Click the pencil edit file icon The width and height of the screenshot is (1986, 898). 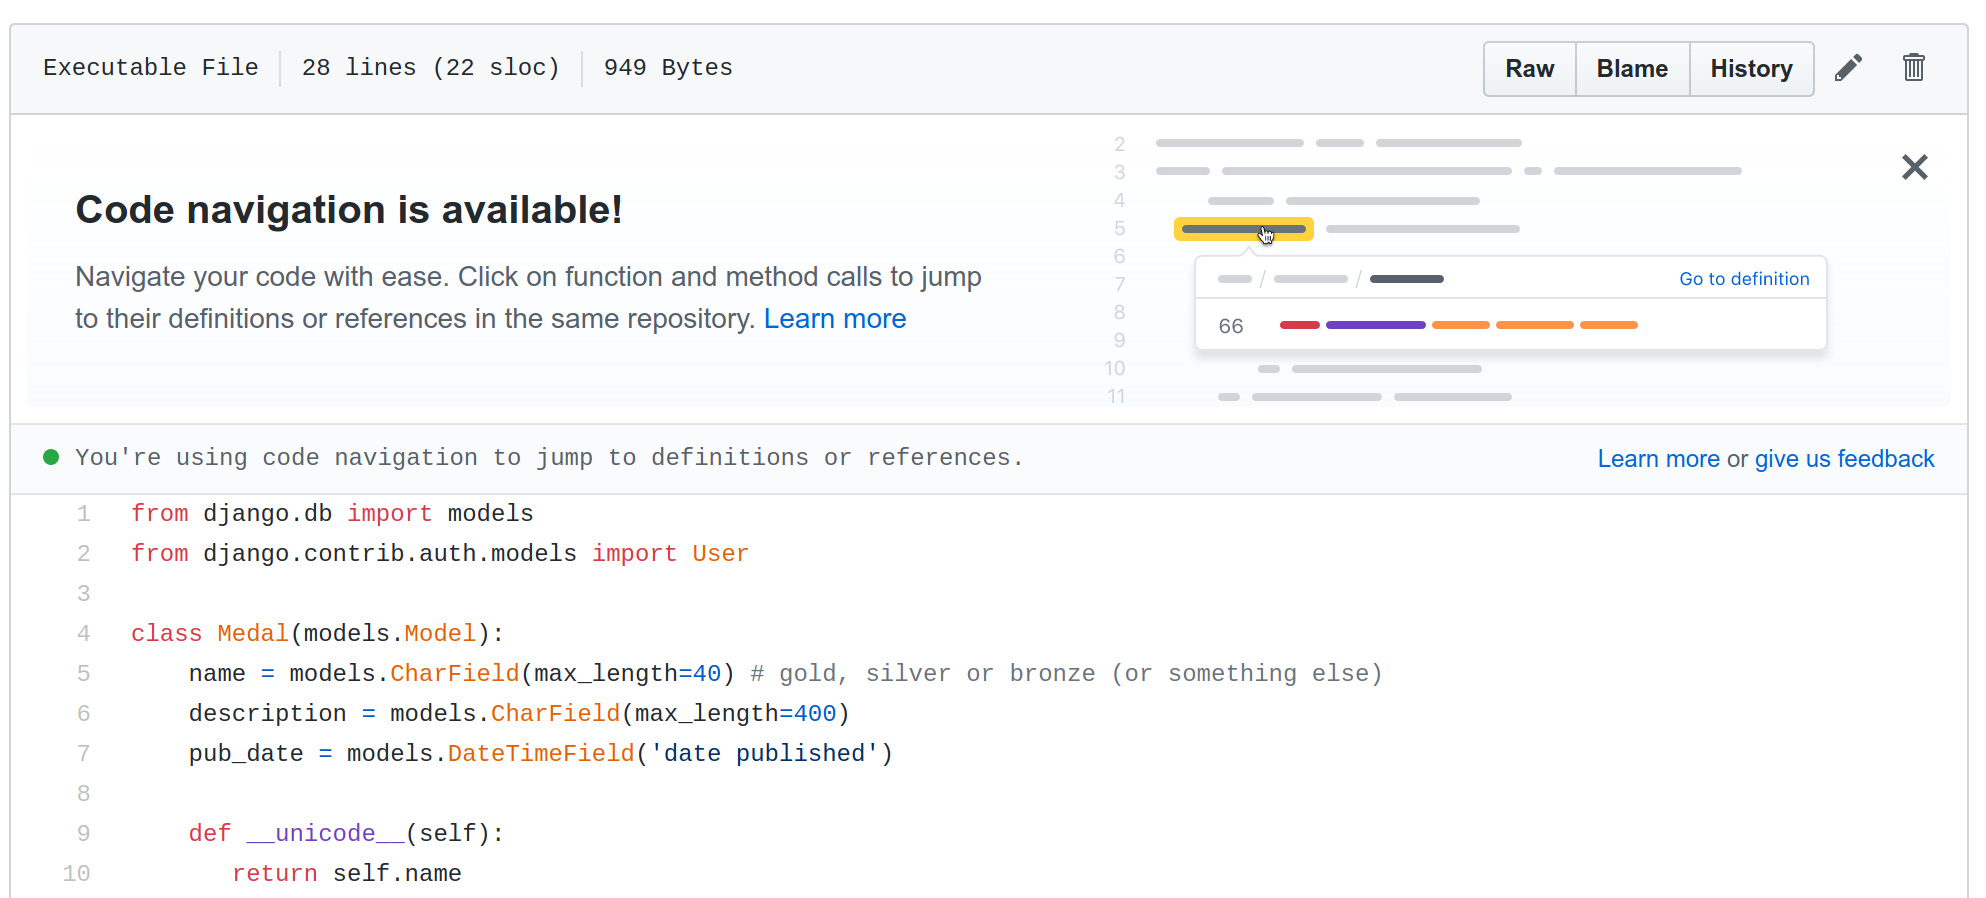click(x=1848, y=68)
